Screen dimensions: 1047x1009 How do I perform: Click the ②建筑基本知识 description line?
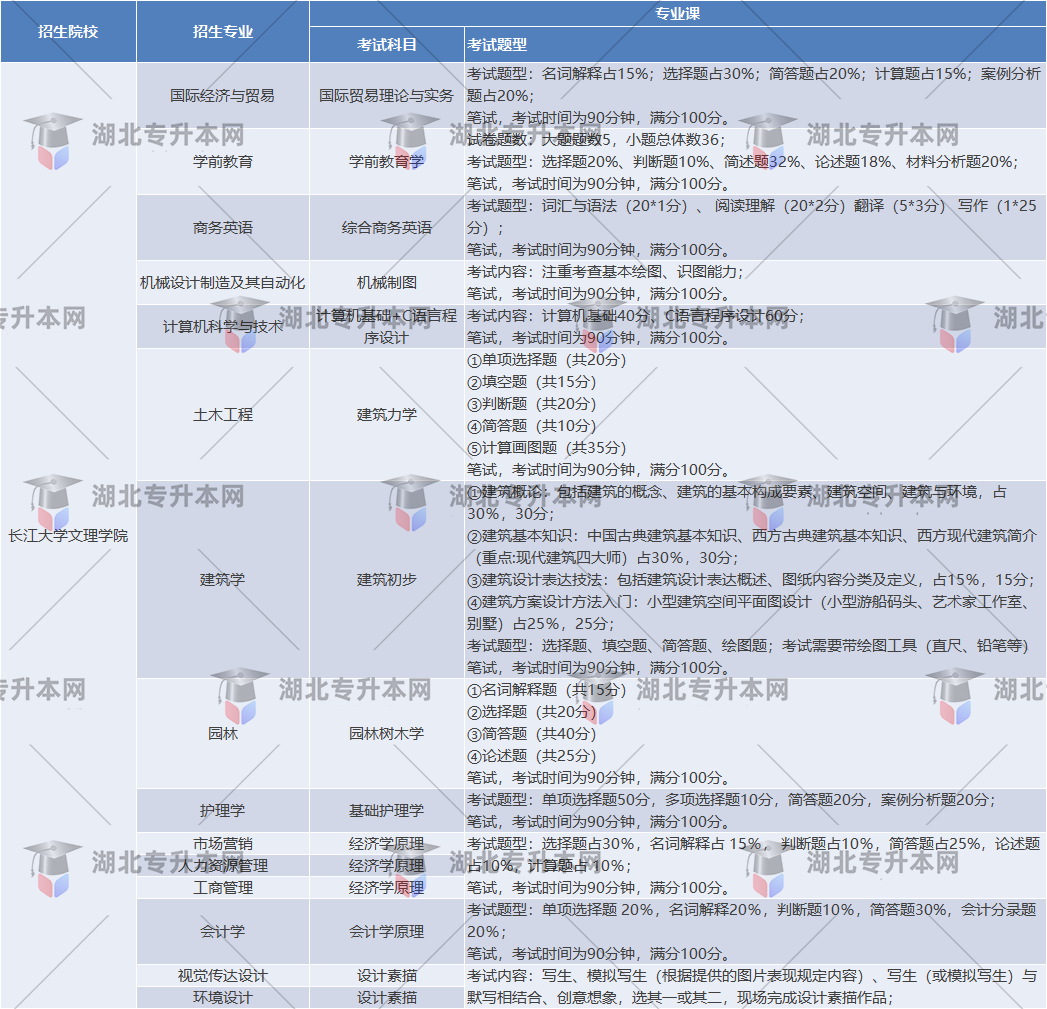[x=752, y=547]
